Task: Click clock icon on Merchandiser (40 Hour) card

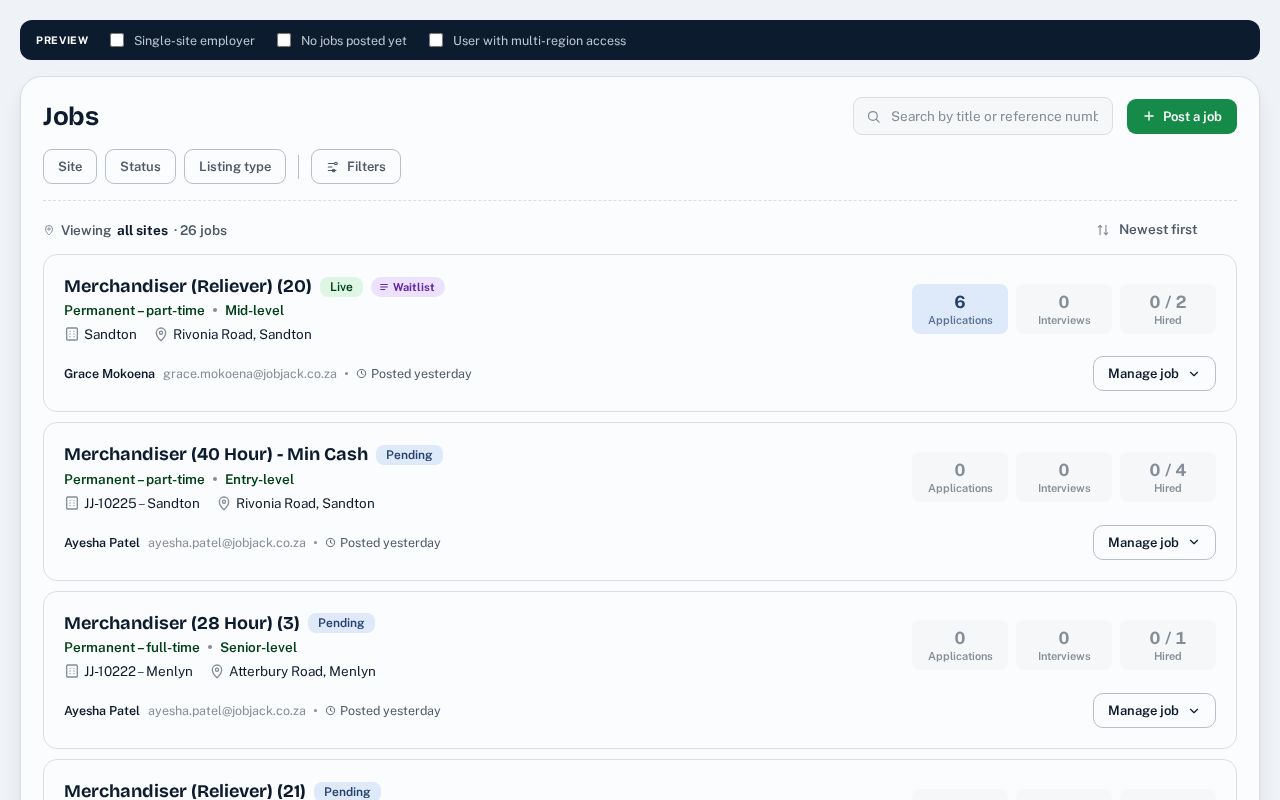Action: click(331, 543)
